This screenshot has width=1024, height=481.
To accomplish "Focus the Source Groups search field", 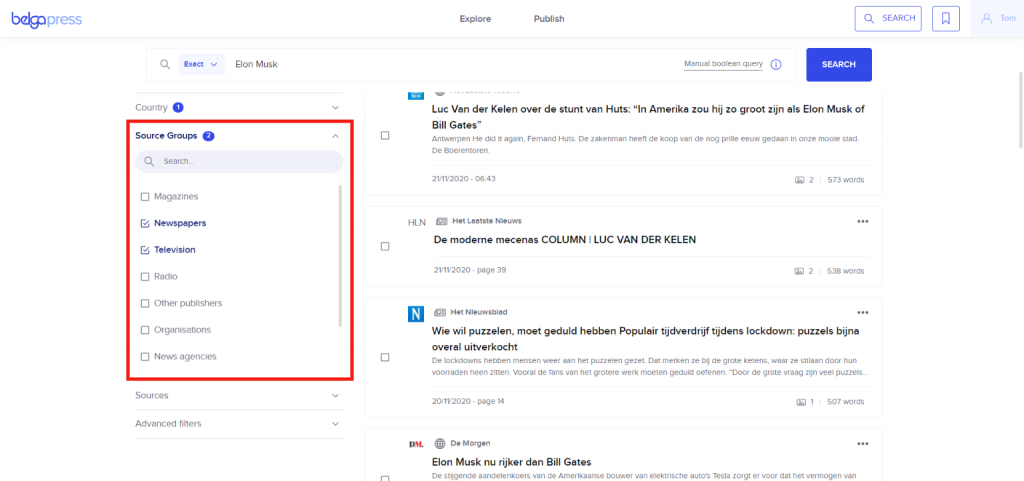I will pyautogui.click(x=239, y=161).
